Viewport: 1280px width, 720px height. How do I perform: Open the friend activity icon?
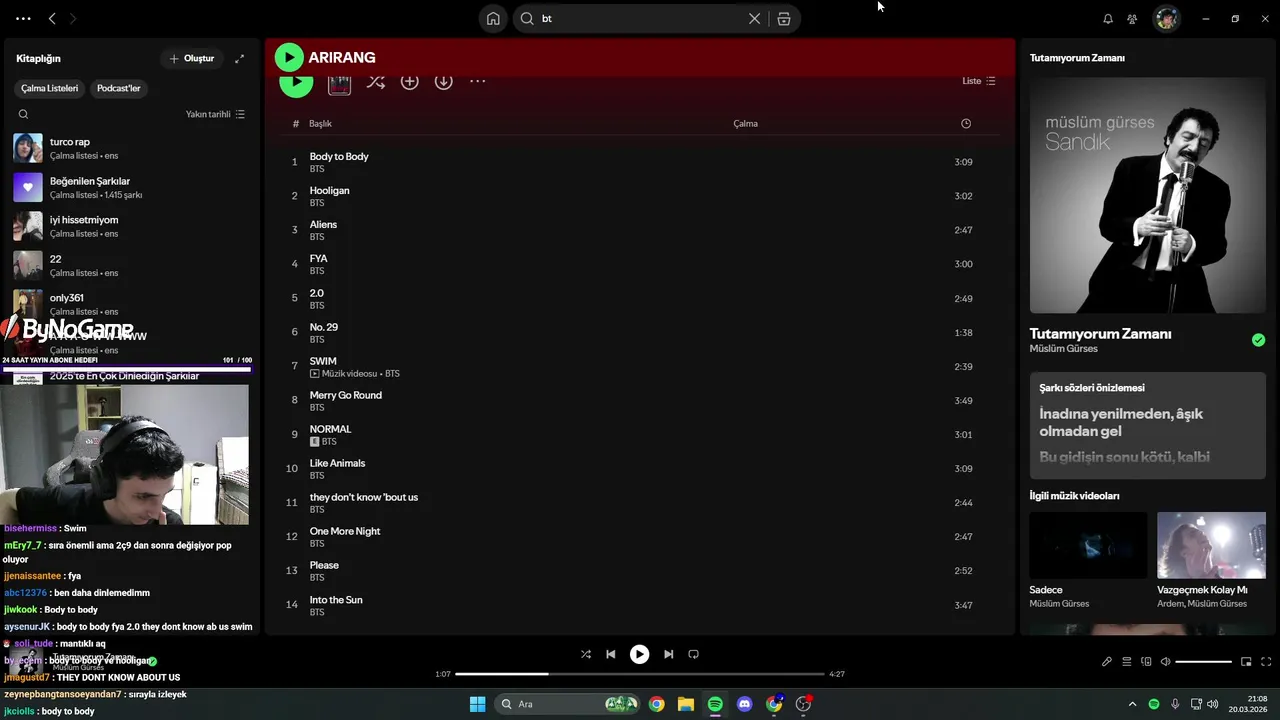pyautogui.click(x=1132, y=18)
